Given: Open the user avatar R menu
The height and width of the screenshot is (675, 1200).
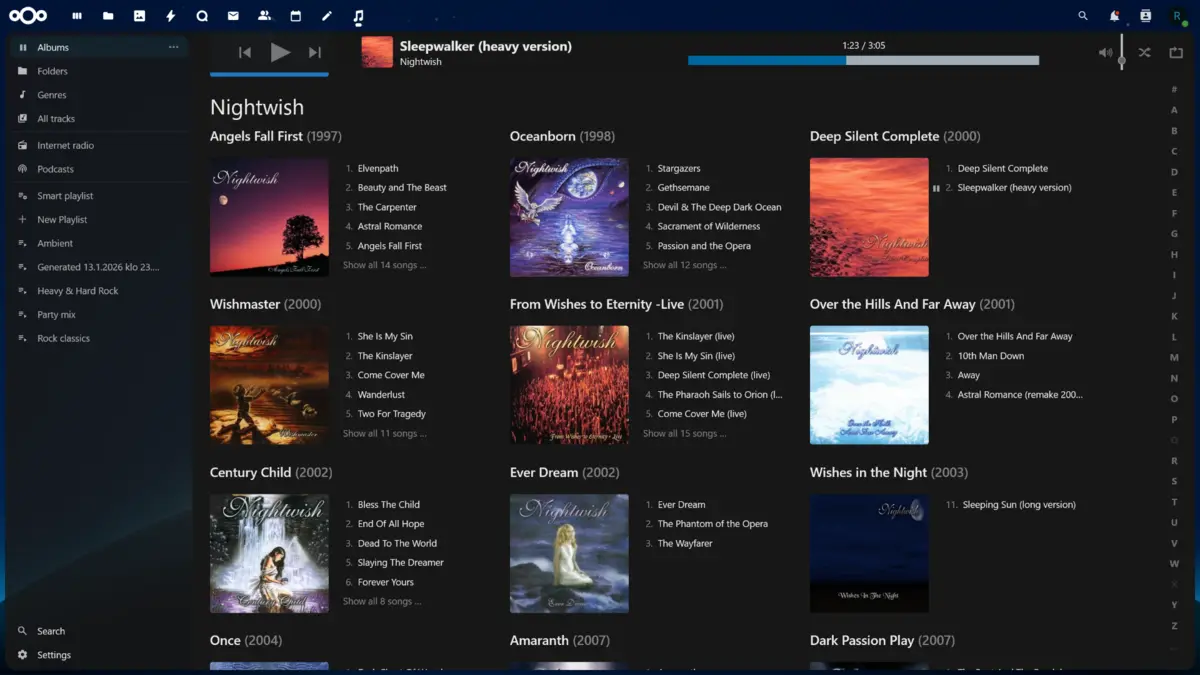Looking at the screenshot, I should coord(1177,16).
